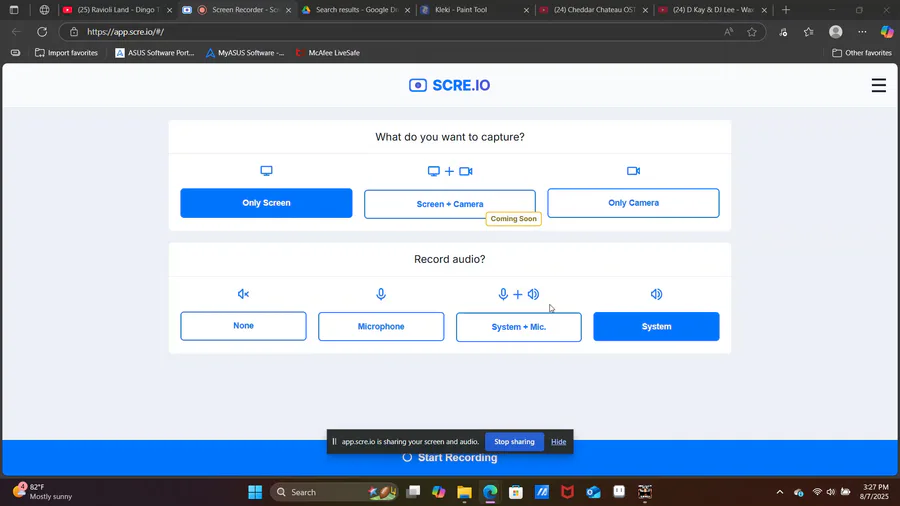900x506 pixels.
Task: Choose the Screen + Camera option
Action: click(449, 204)
